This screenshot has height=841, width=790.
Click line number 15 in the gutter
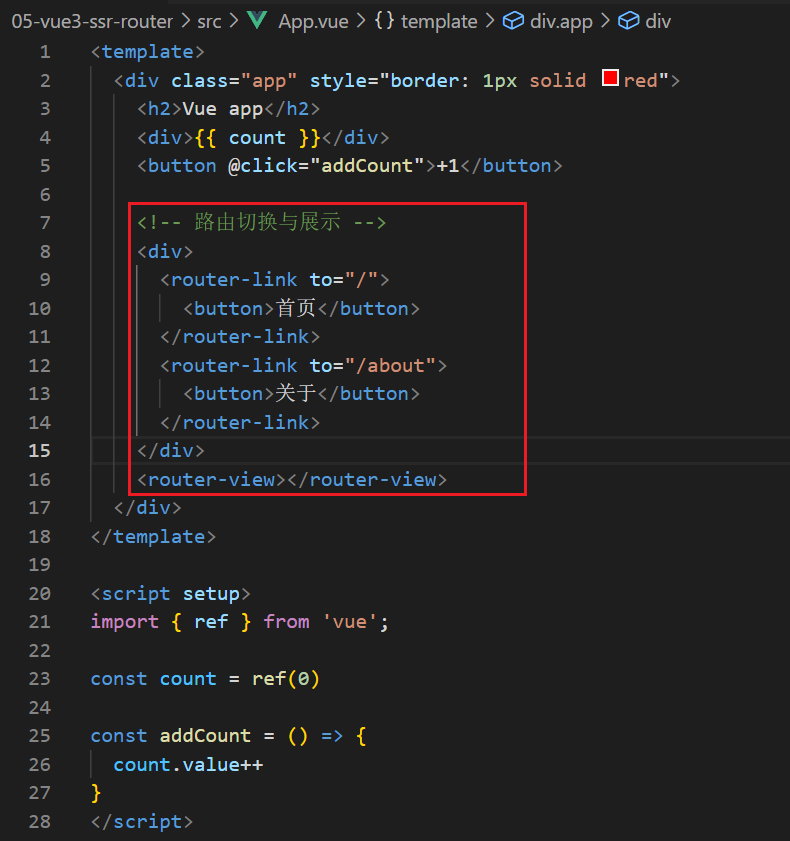pyautogui.click(x=39, y=451)
